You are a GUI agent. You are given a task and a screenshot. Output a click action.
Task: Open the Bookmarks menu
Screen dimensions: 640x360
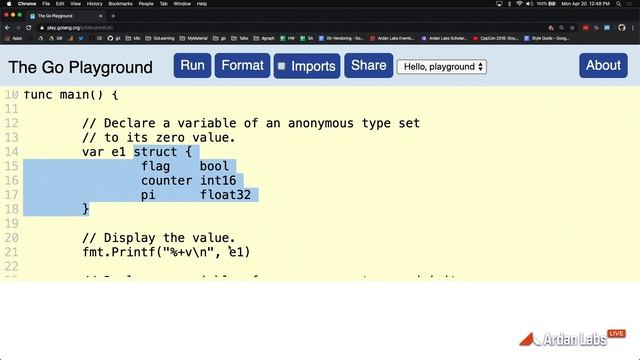point(120,4)
